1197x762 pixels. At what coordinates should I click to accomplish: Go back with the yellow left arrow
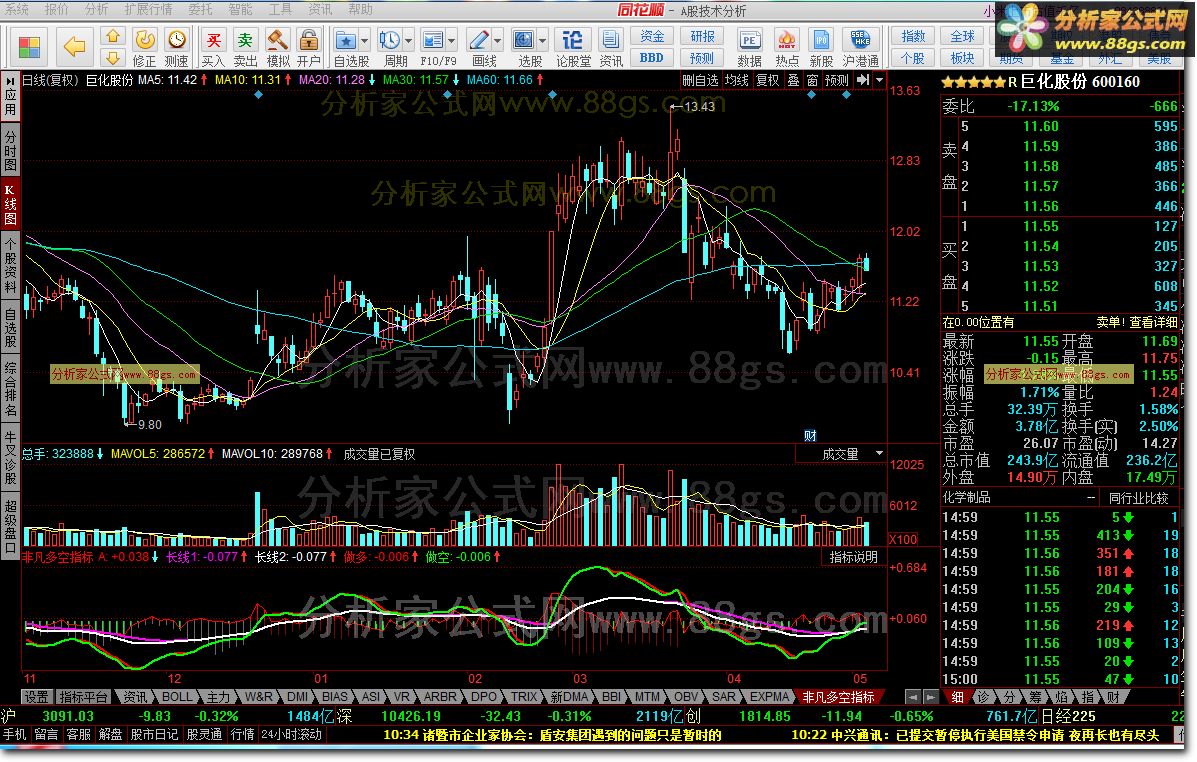click(74, 47)
